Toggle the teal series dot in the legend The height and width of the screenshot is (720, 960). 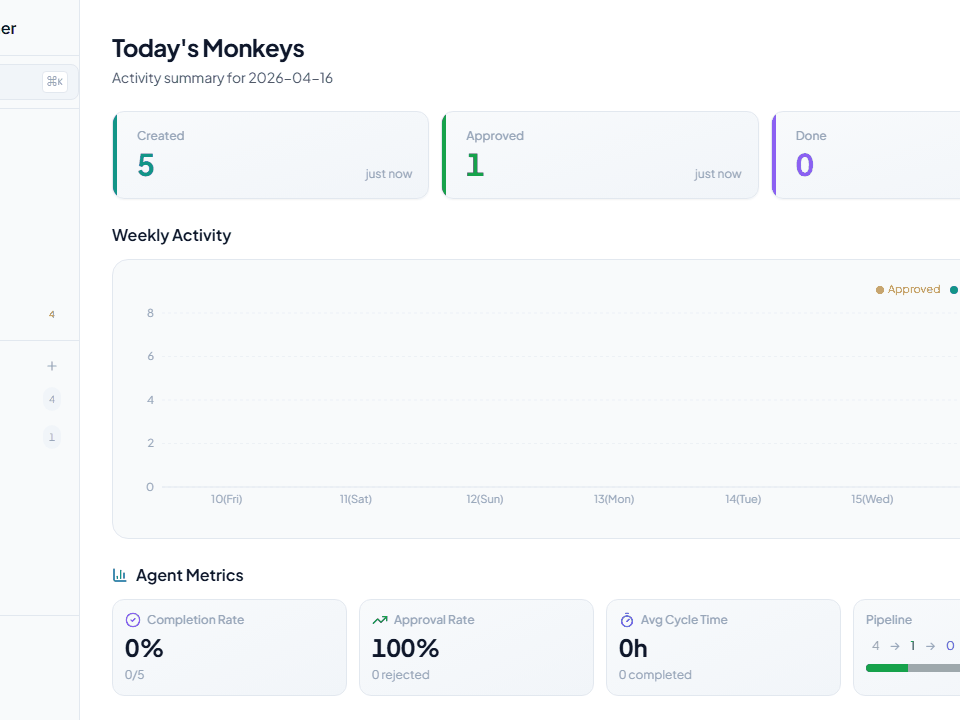click(953, 289)
